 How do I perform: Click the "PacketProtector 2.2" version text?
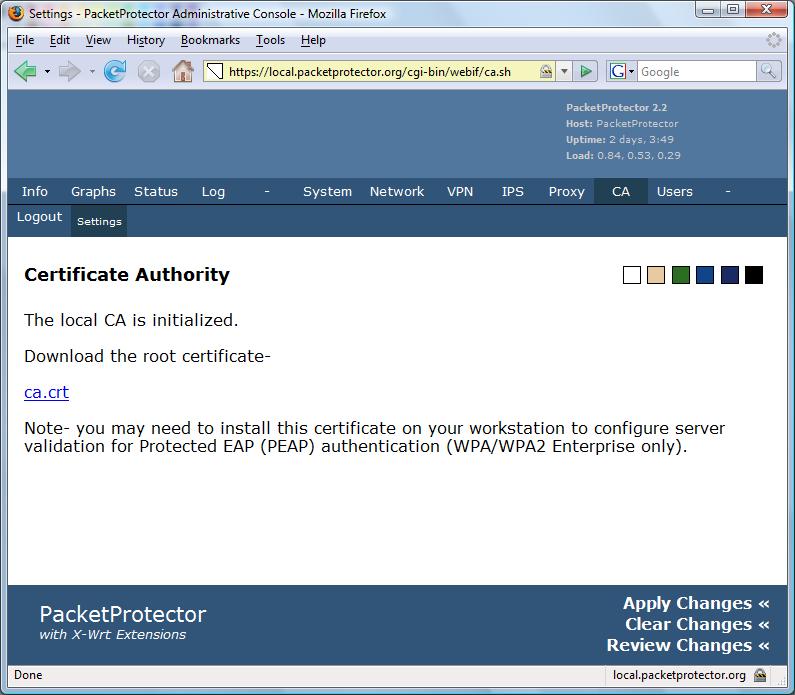click(x=617, y=107)
